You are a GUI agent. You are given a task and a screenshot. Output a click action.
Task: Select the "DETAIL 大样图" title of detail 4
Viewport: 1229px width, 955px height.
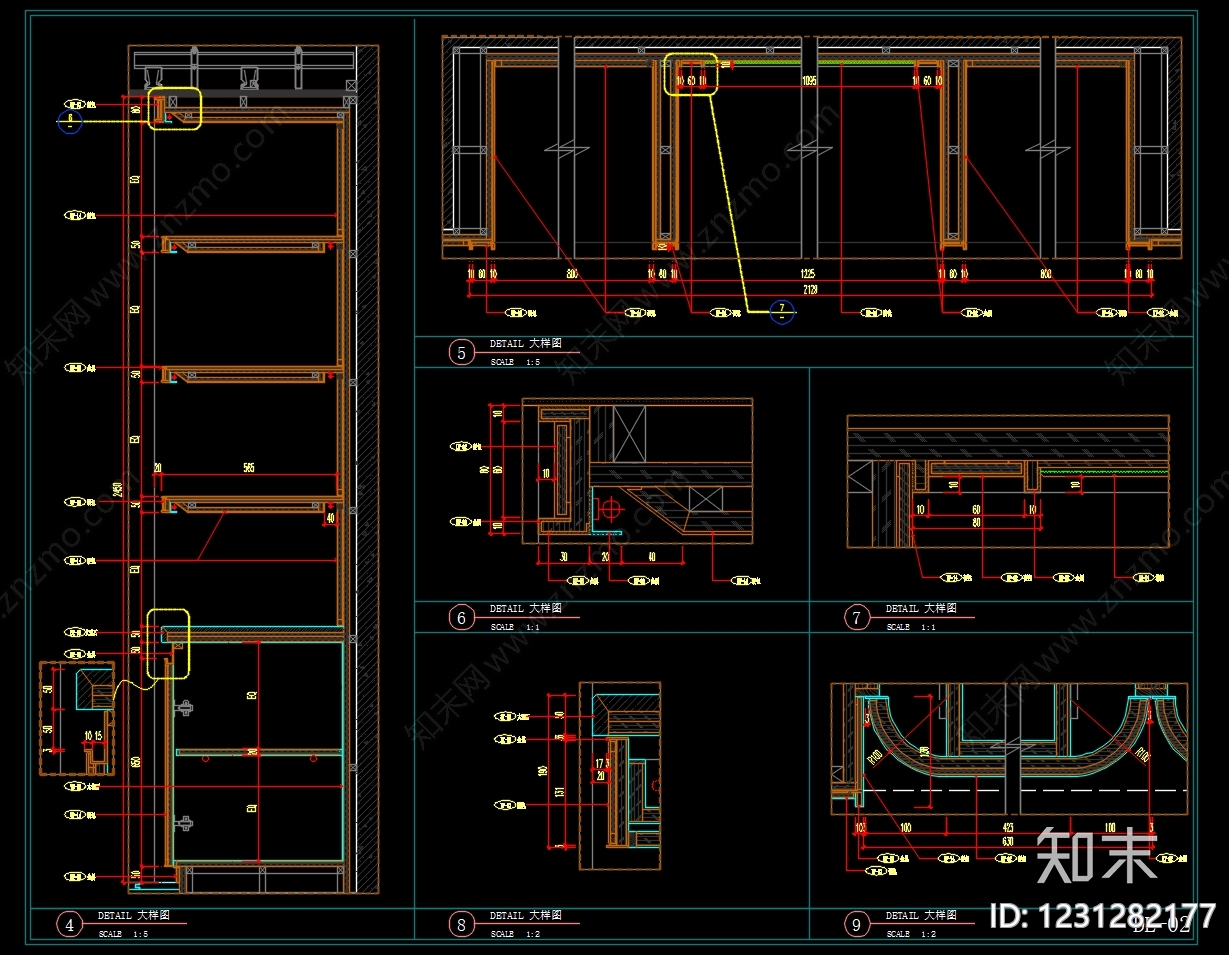pos(133,915)
